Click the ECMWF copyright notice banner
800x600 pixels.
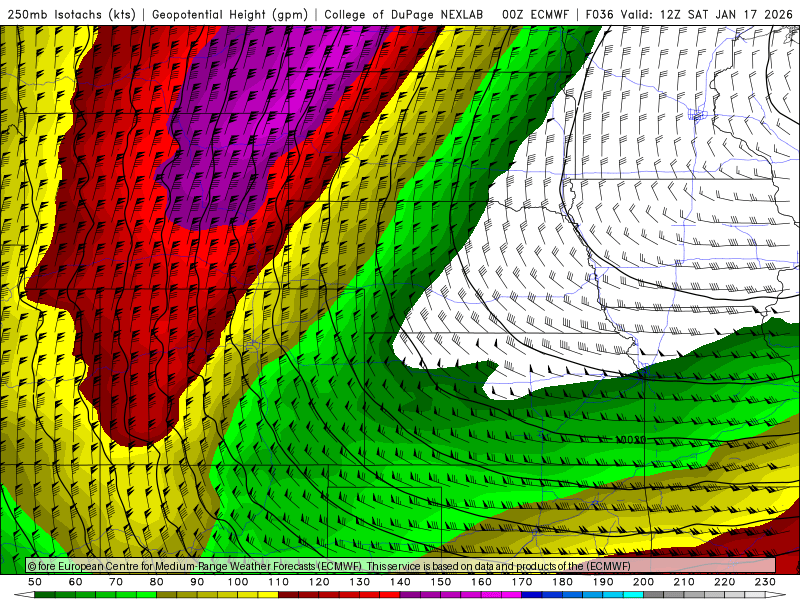pyautogui.click(x=401, y=566)
